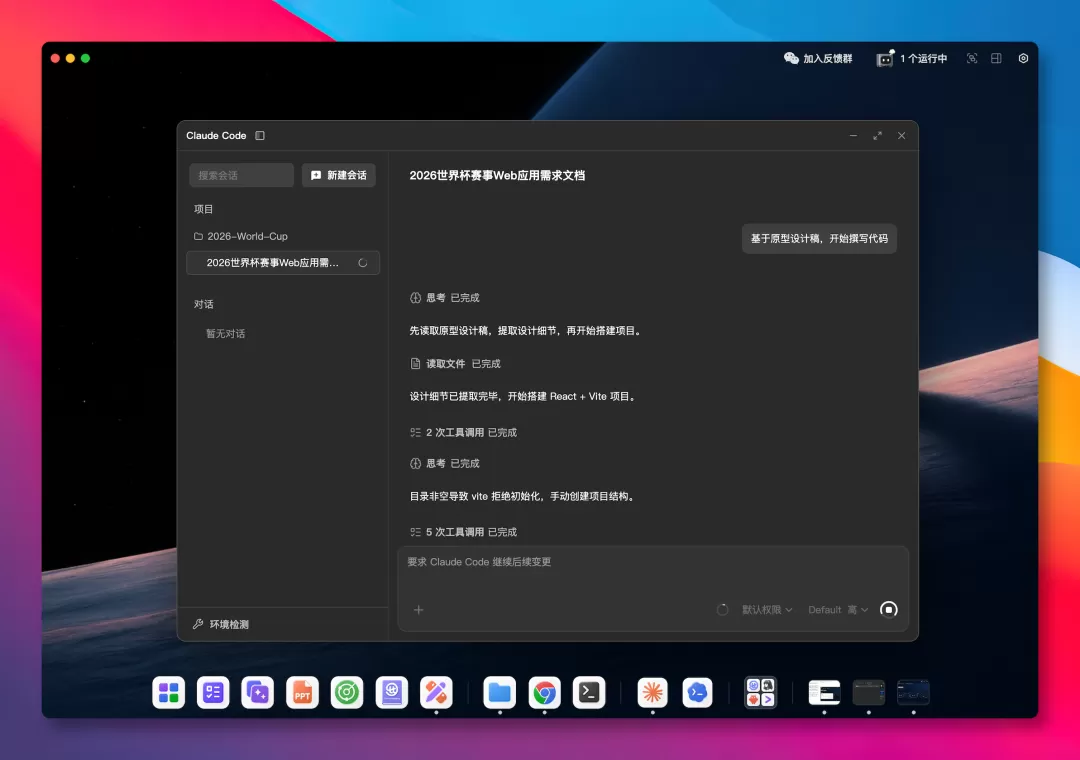Click the 暂无对话 placeholder text
Viewport: 1080px width, 760px height.
pos(225,333)
